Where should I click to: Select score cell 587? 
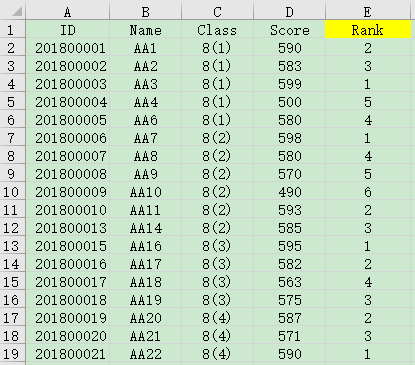pyautogui.click(x=290, y=318)
